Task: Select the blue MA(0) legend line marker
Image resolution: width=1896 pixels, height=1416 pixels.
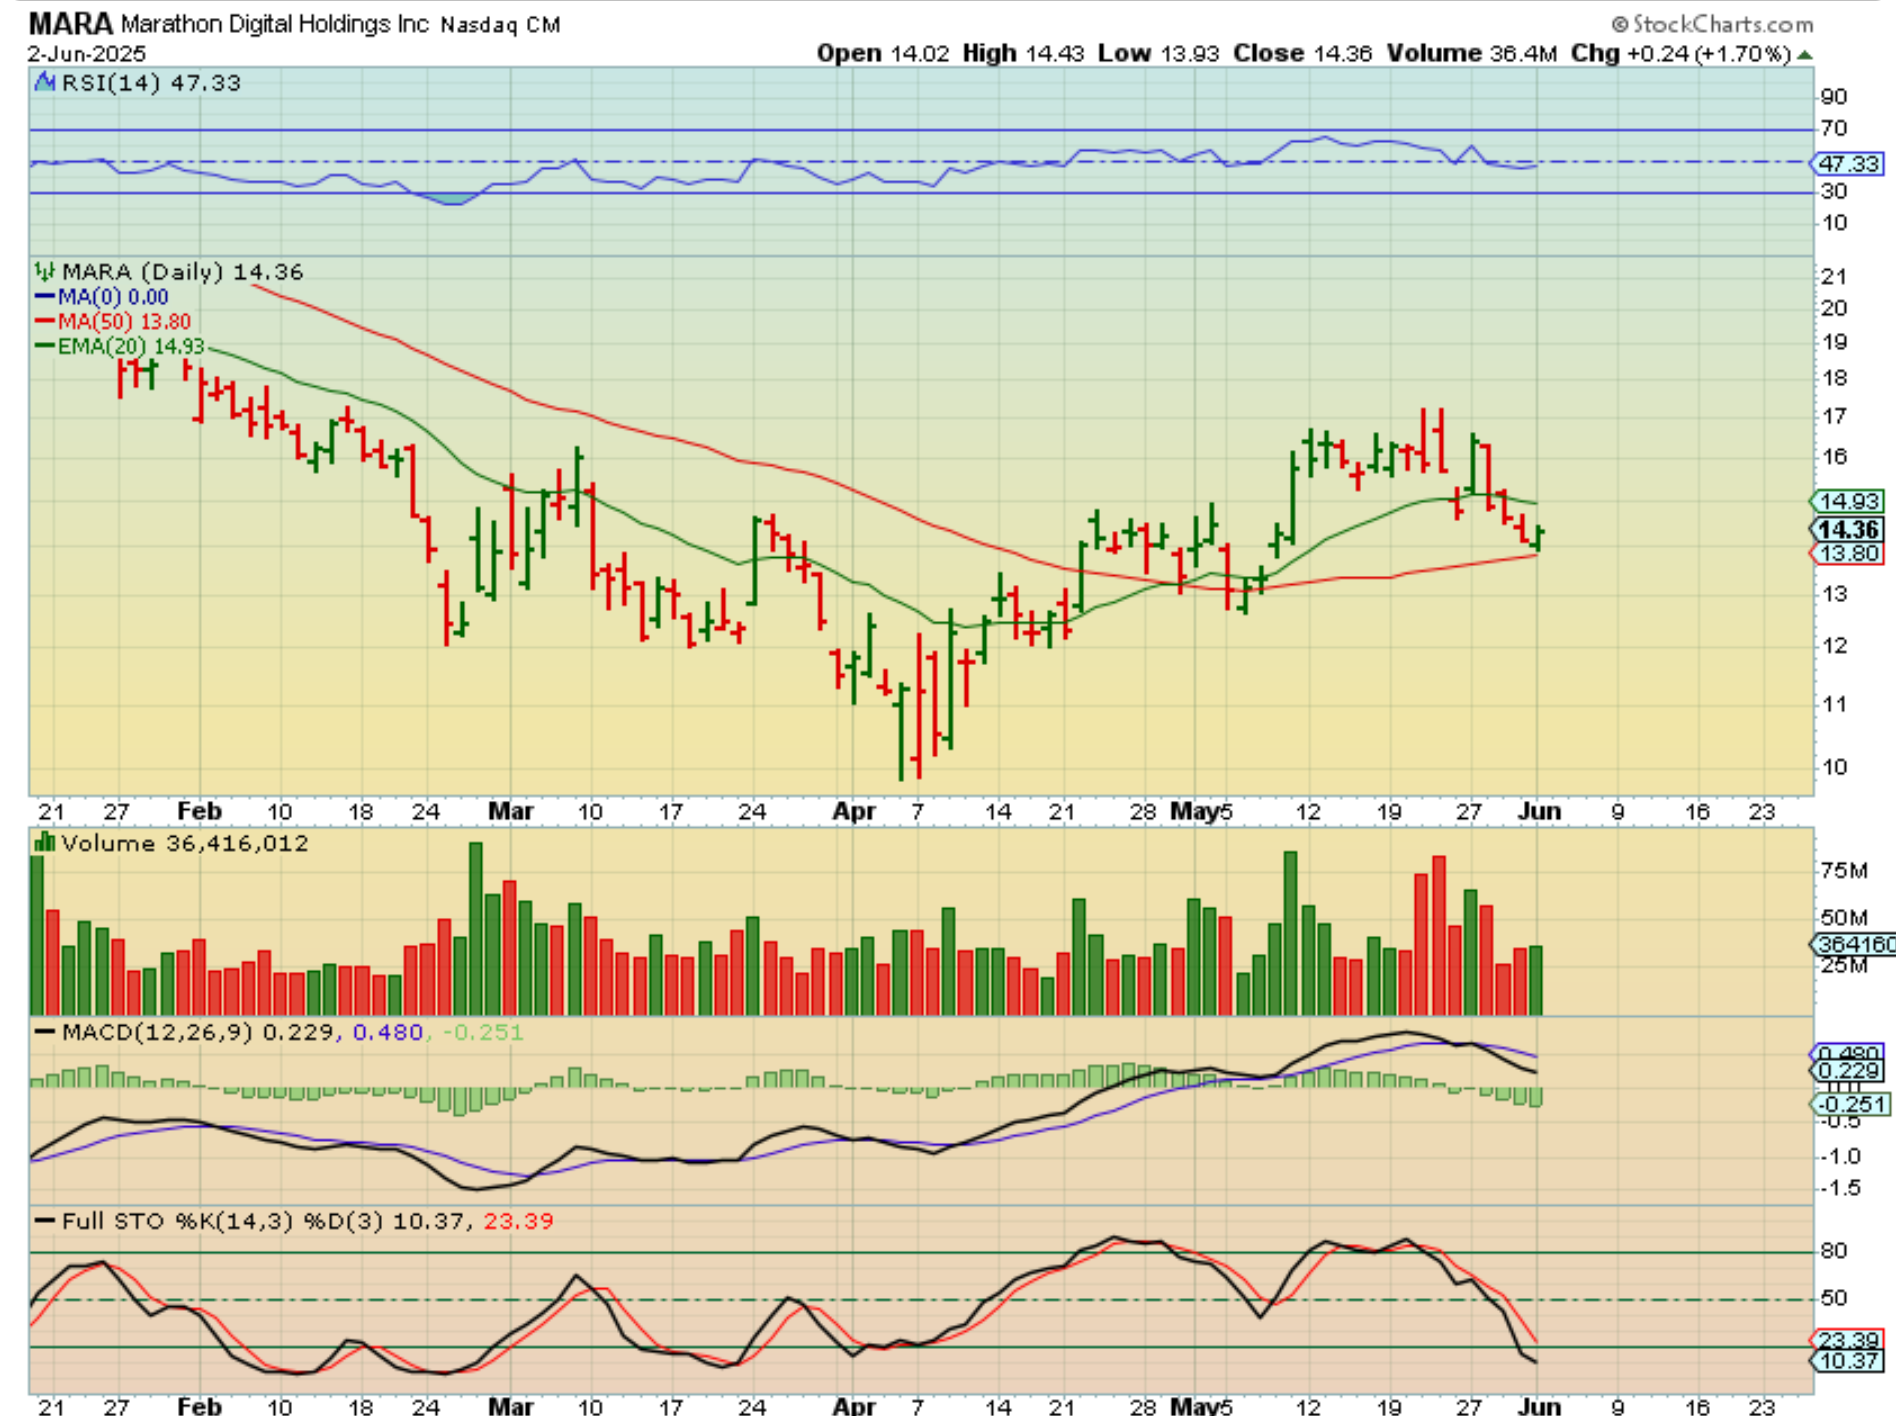Action: click(44, 296)
